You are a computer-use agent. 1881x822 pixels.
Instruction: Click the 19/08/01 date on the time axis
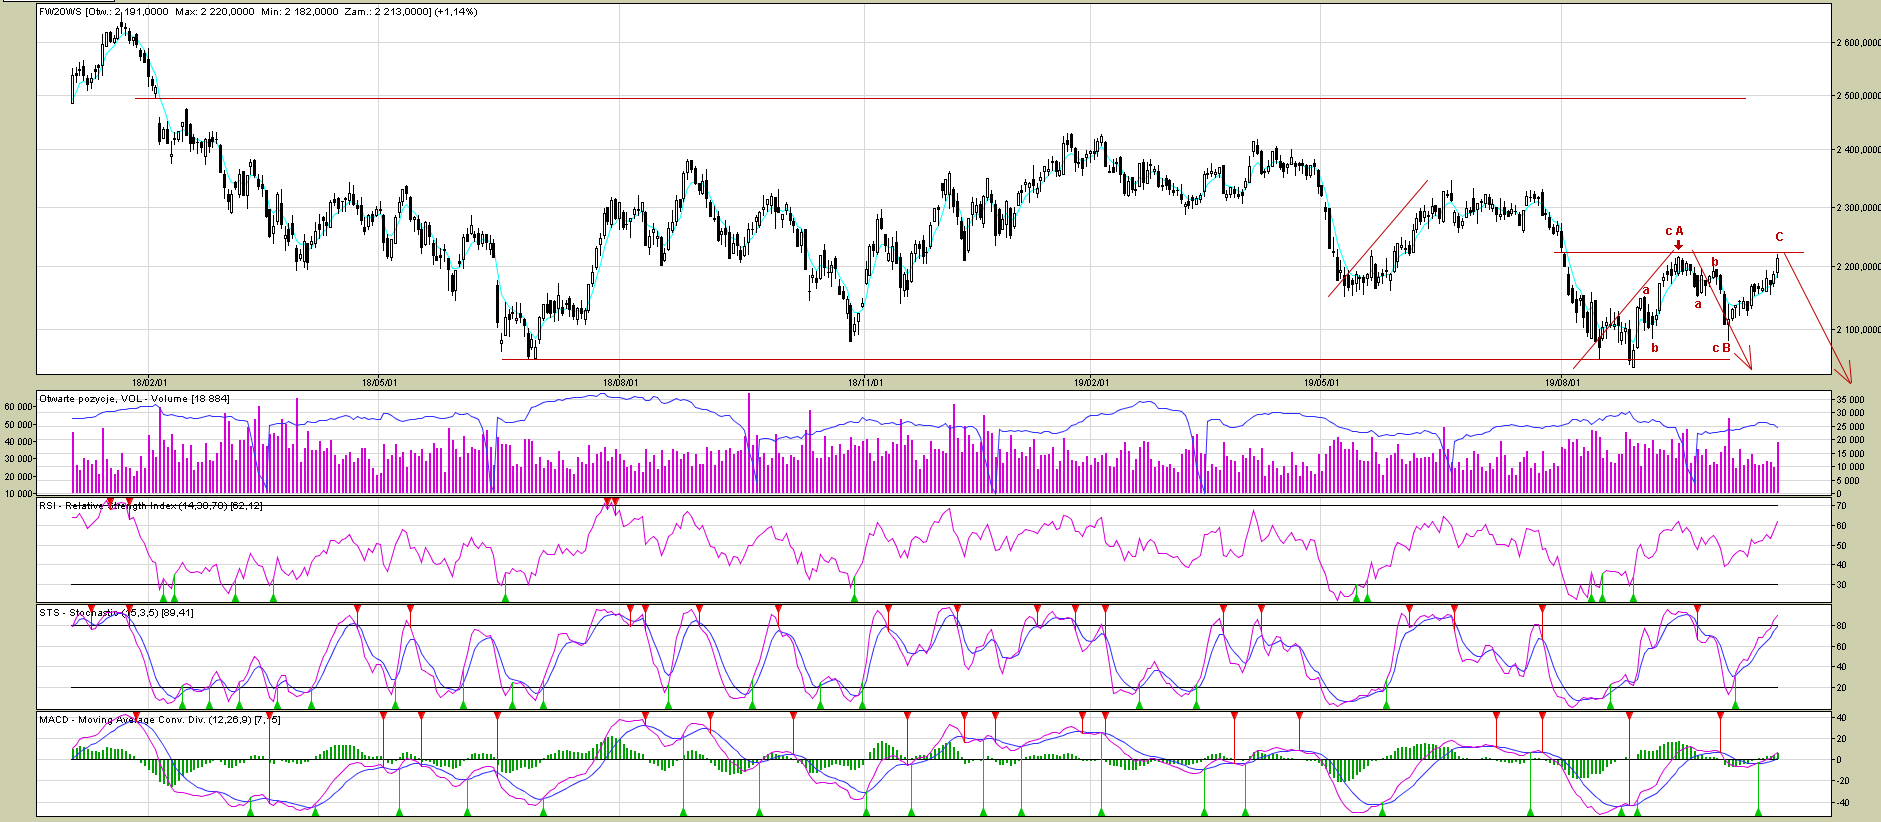tap(1562, 382)
